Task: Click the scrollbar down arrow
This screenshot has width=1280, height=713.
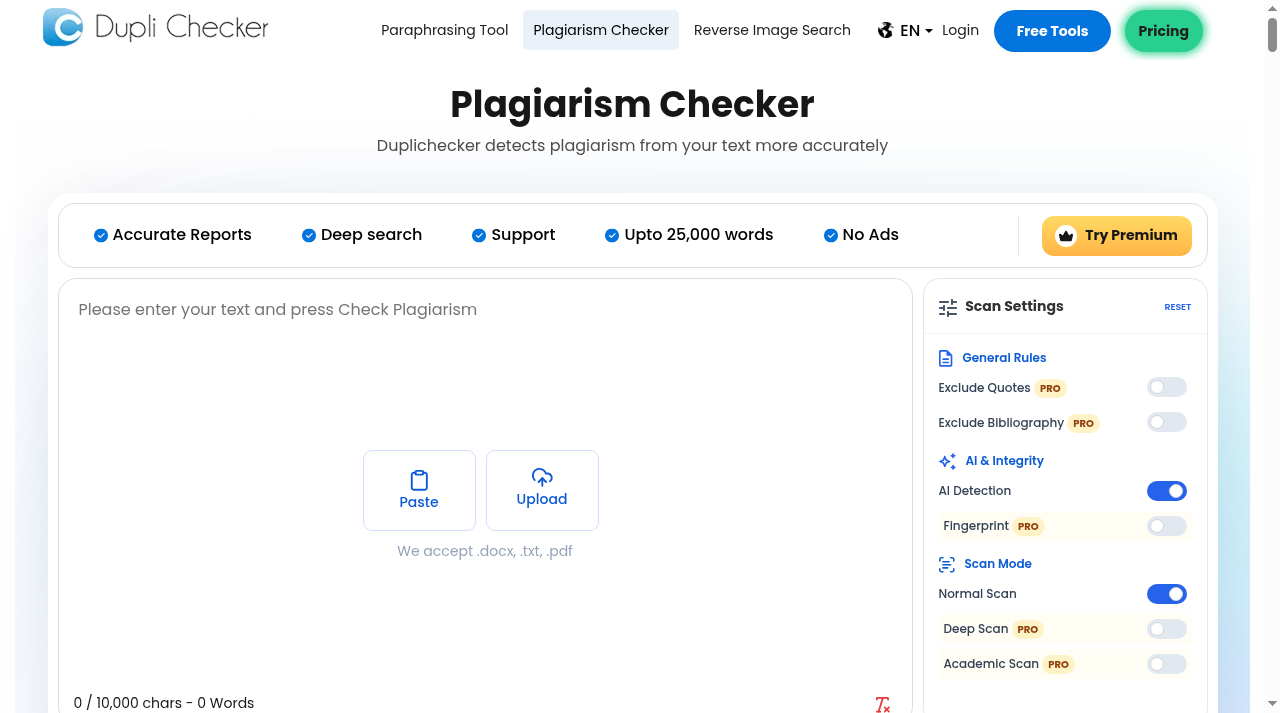Action: point(1272,704)
